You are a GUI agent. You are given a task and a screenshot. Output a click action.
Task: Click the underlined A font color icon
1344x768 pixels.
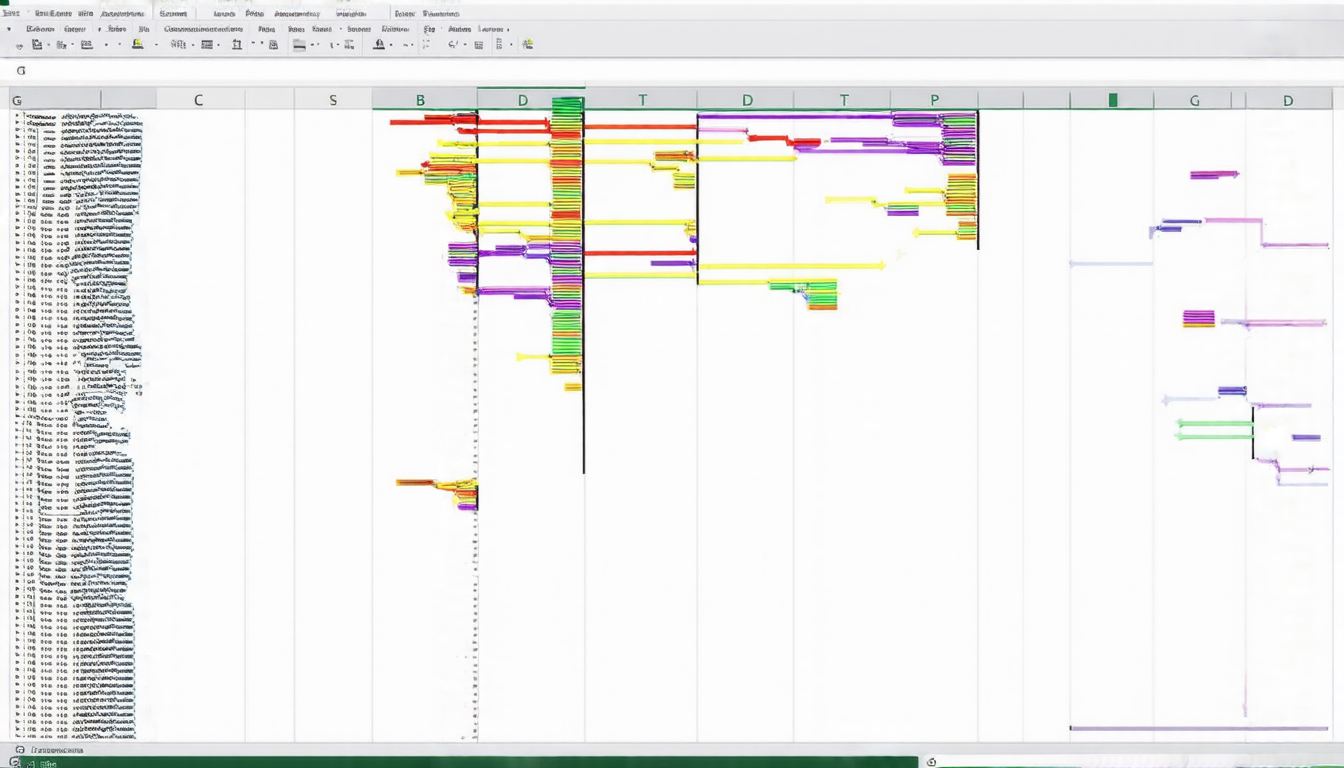379,44
